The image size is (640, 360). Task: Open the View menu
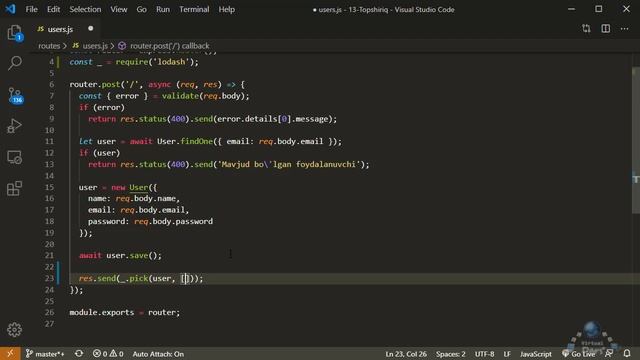click(119, 9)
